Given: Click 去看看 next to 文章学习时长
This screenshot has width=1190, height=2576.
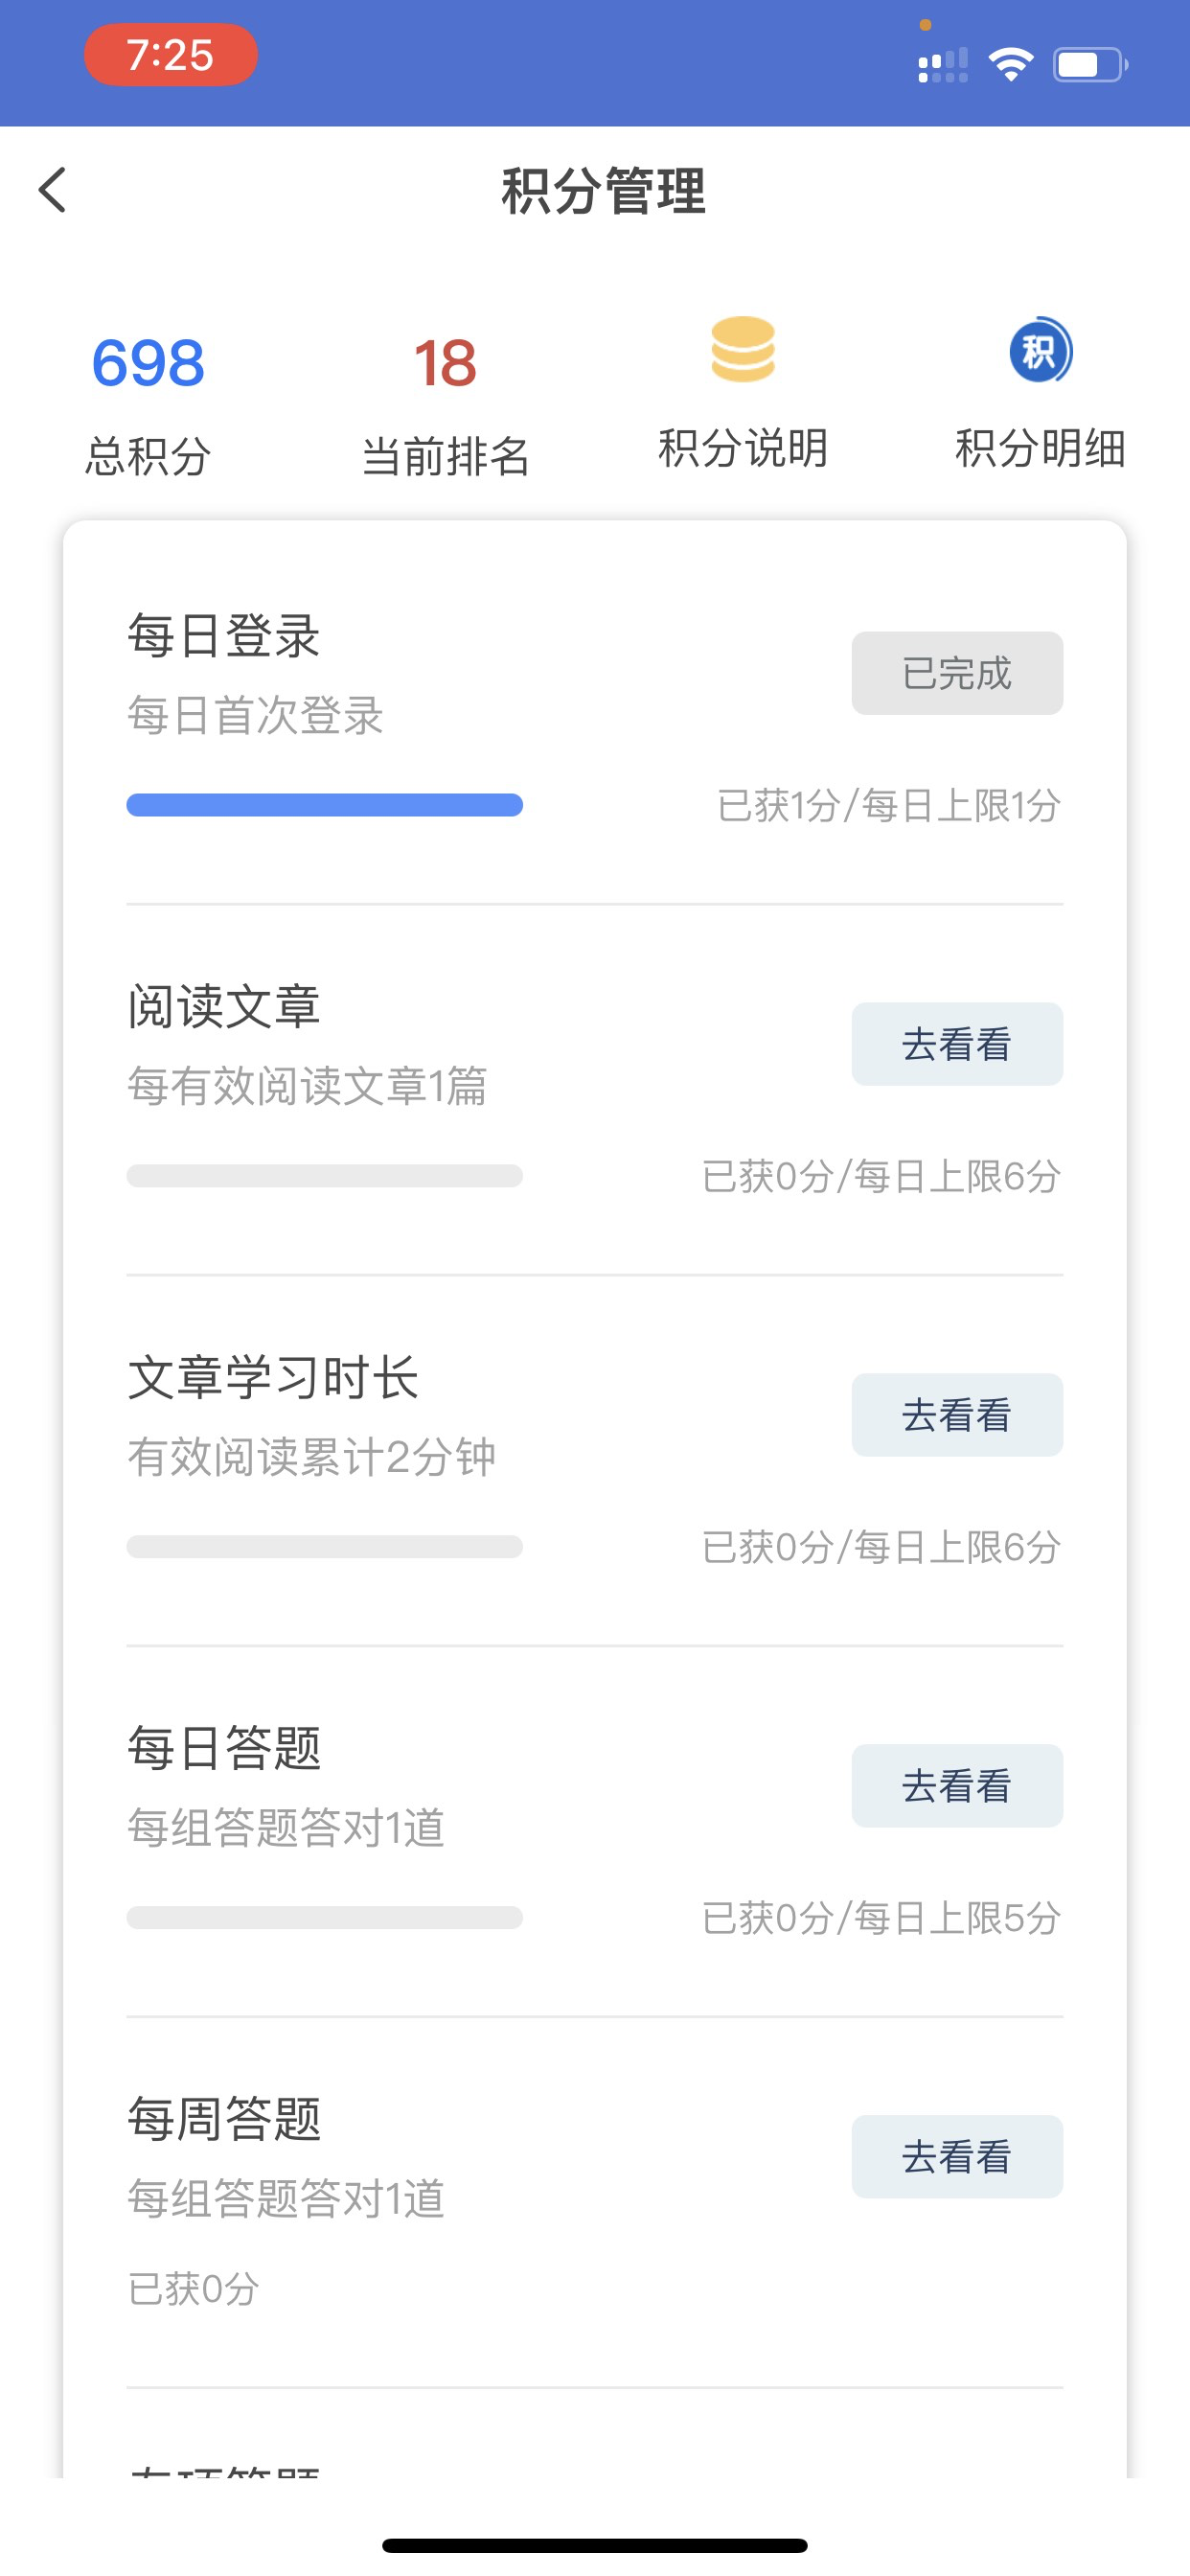Looking at the screenshot, I should tap(957, 1415).
